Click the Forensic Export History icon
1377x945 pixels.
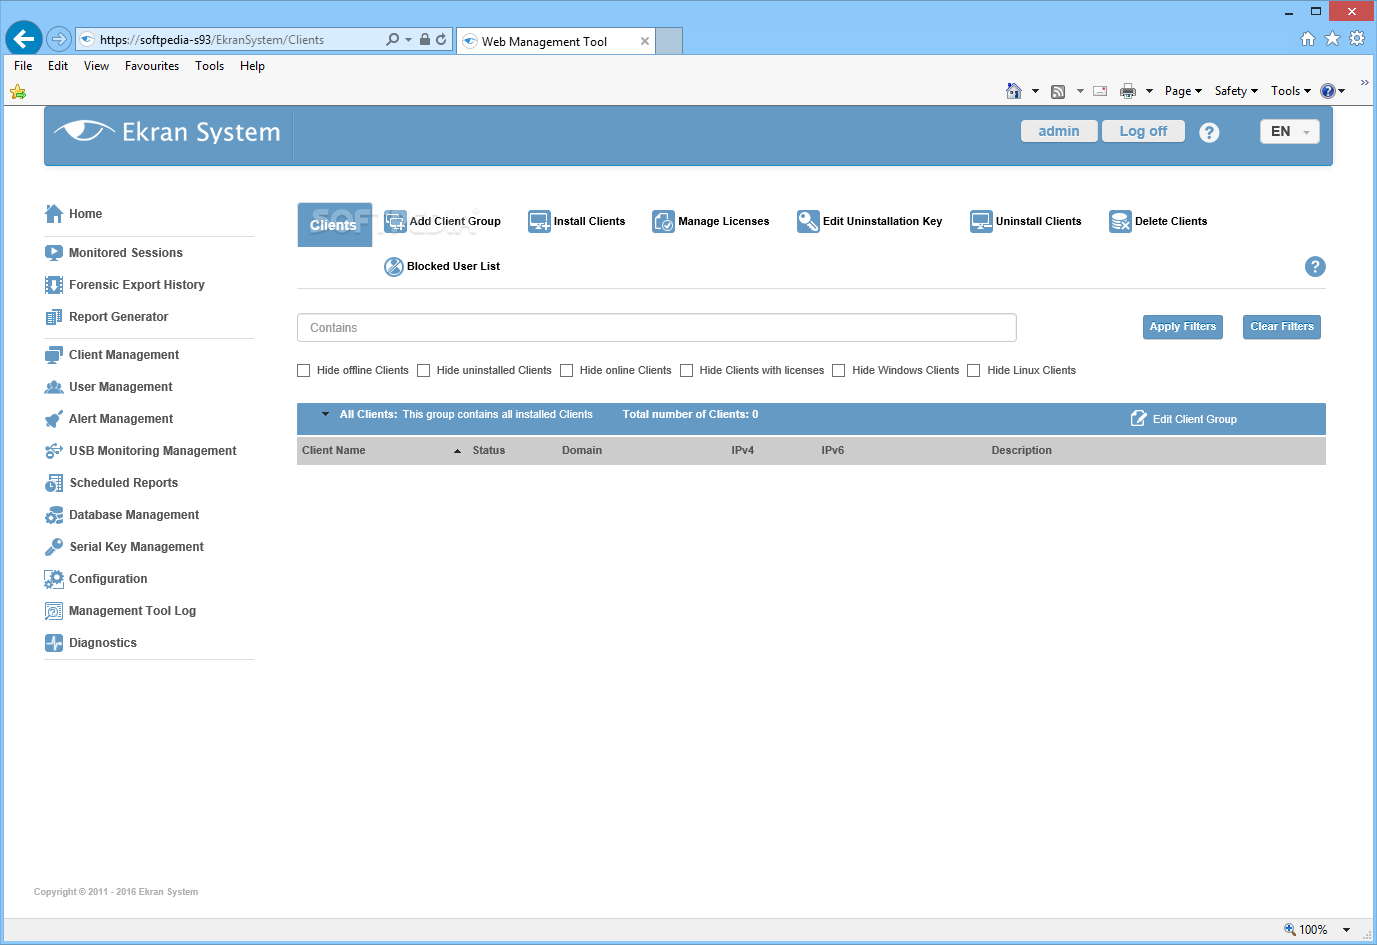click(x=54, y=285)
